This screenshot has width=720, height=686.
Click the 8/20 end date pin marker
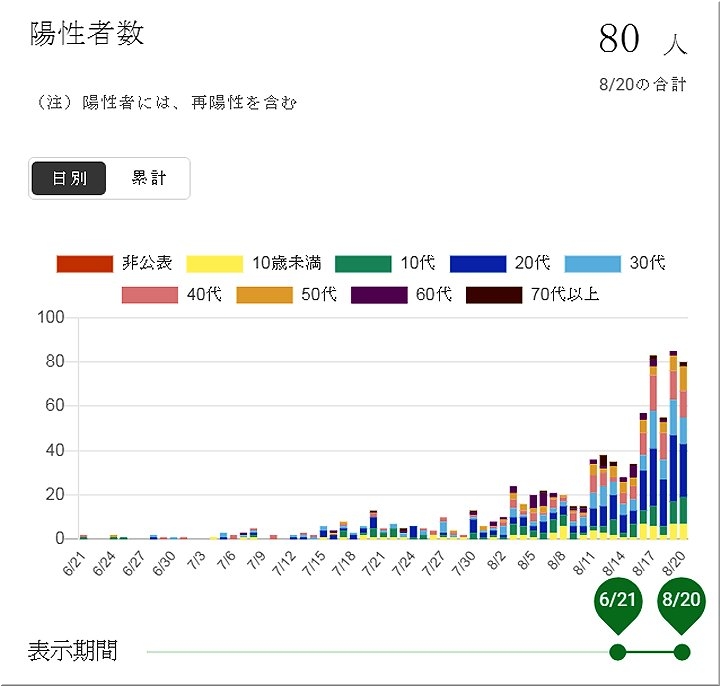click(683, 602)
